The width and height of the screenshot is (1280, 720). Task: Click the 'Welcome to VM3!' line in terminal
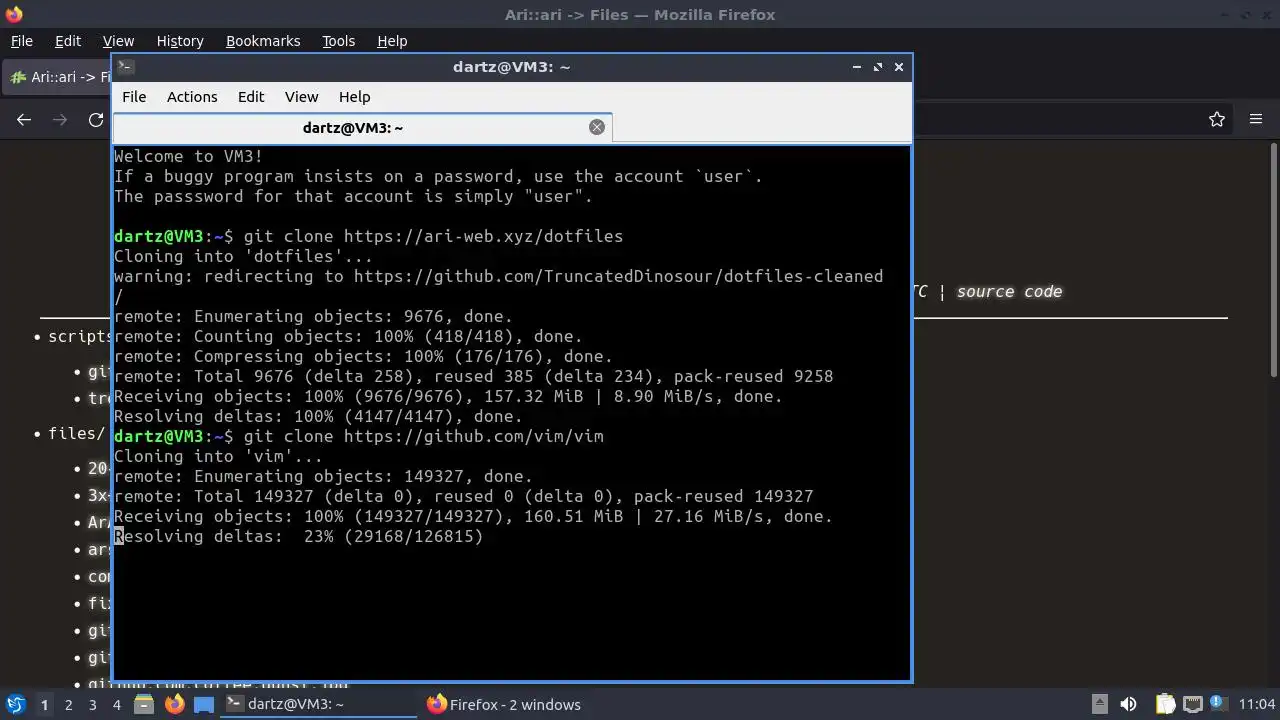tap(189, 156)
